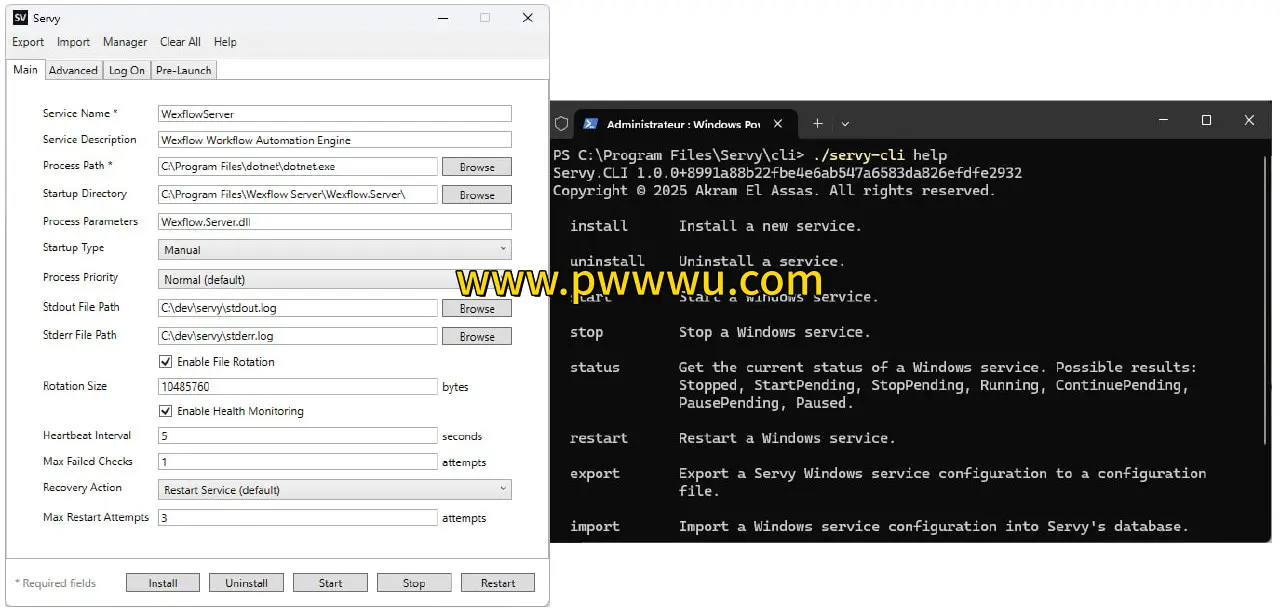Click the shield icon in terminal title bar
The image size is (1280, 616).
(x=561, y=124)
